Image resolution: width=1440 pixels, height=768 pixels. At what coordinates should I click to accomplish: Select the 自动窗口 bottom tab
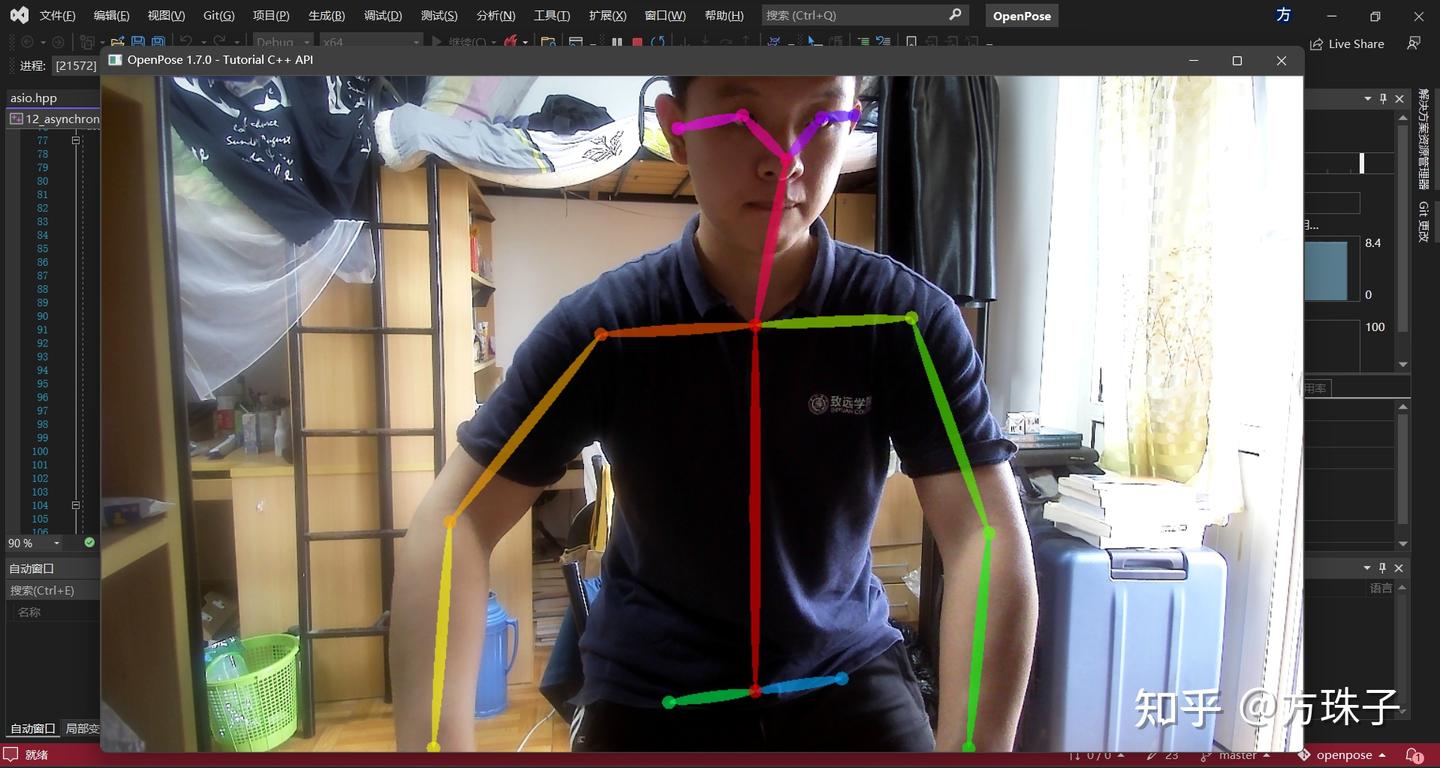(x=32, y=729)
